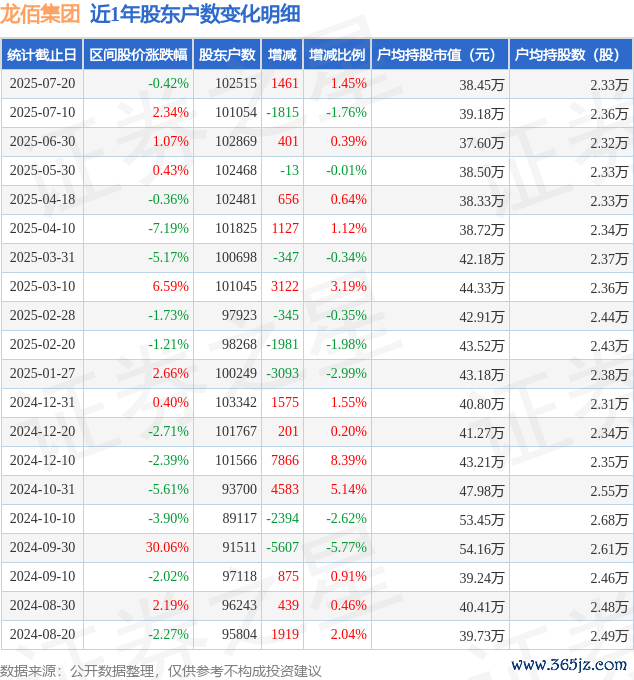The image size is (634, 680).
Task: Click the 8.39% change ratio
Action: (x=349, y=460)
